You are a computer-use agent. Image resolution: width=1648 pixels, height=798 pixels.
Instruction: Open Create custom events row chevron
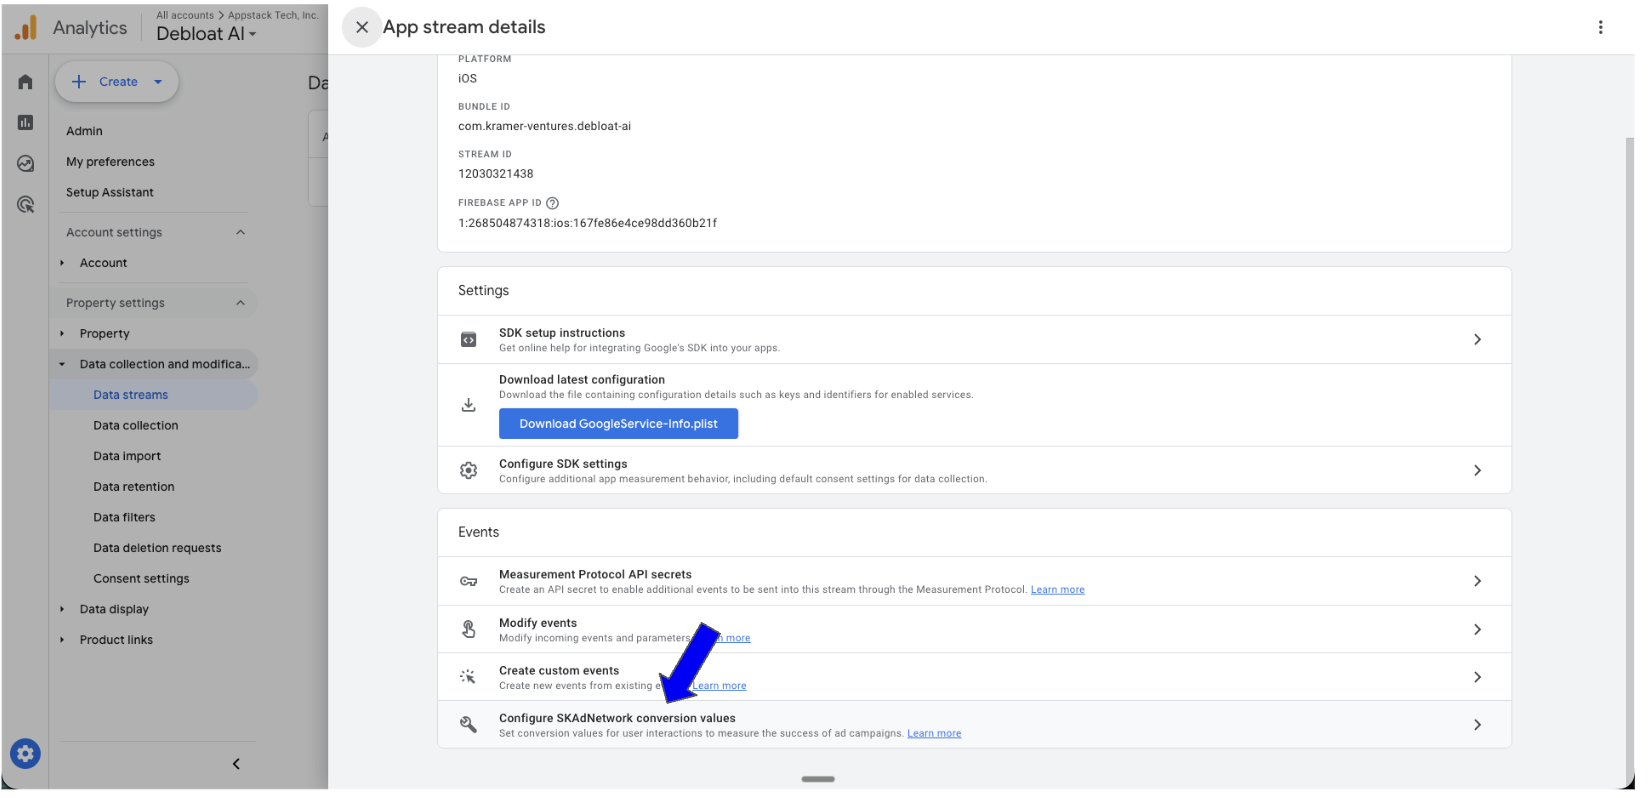coord(1477,677)
